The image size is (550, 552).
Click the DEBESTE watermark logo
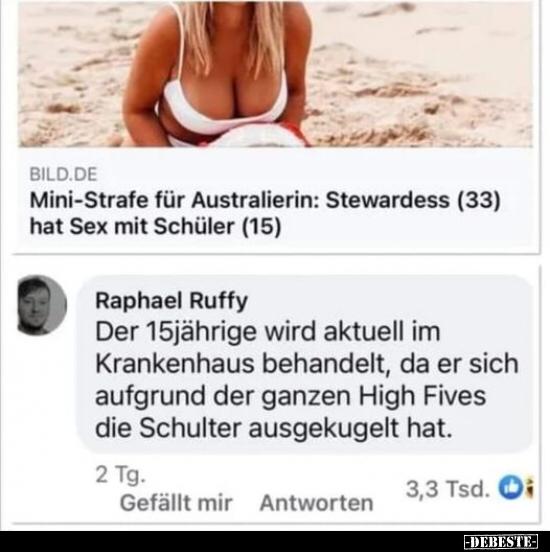[500, 541]
